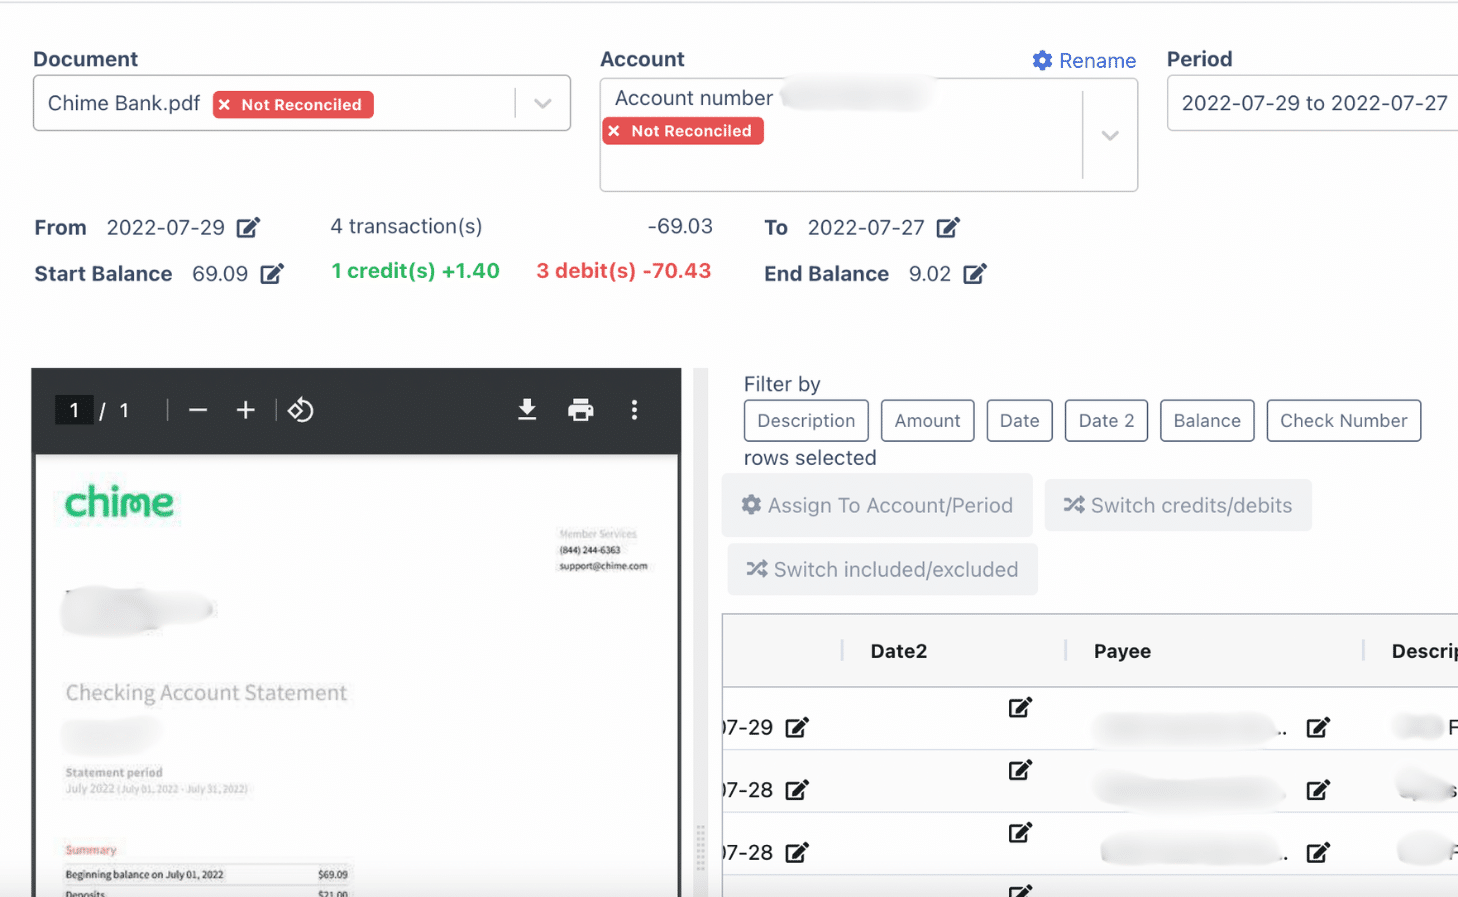Remove the Not Reconciled tag on the Document
The image size is (1458, 897).
(225, 104)
